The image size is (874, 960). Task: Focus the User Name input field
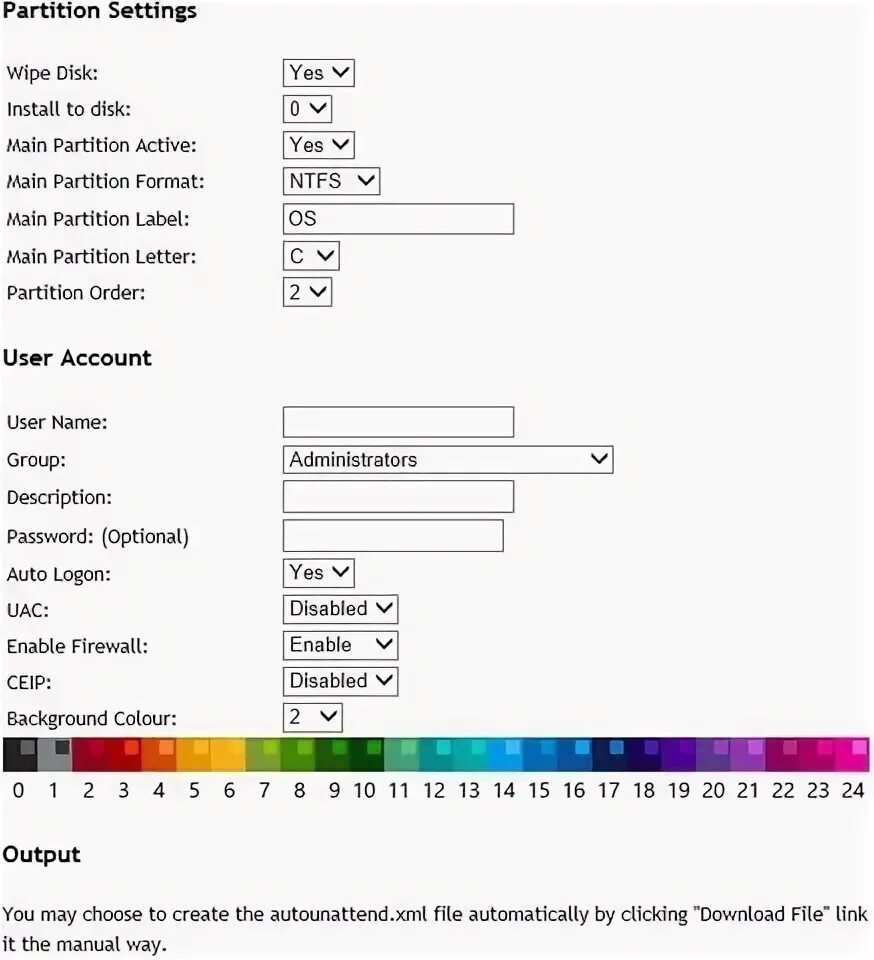[x=398, y=422]
